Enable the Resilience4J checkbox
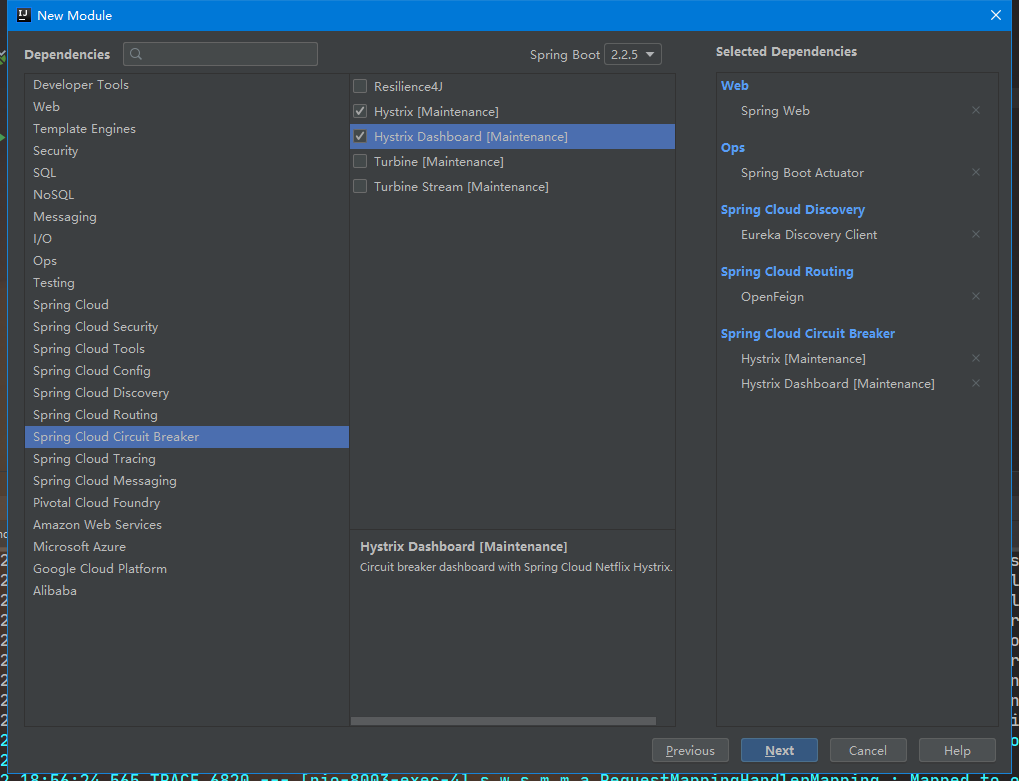Screen dimensions: 1019x781 click(x=360, y=86)
